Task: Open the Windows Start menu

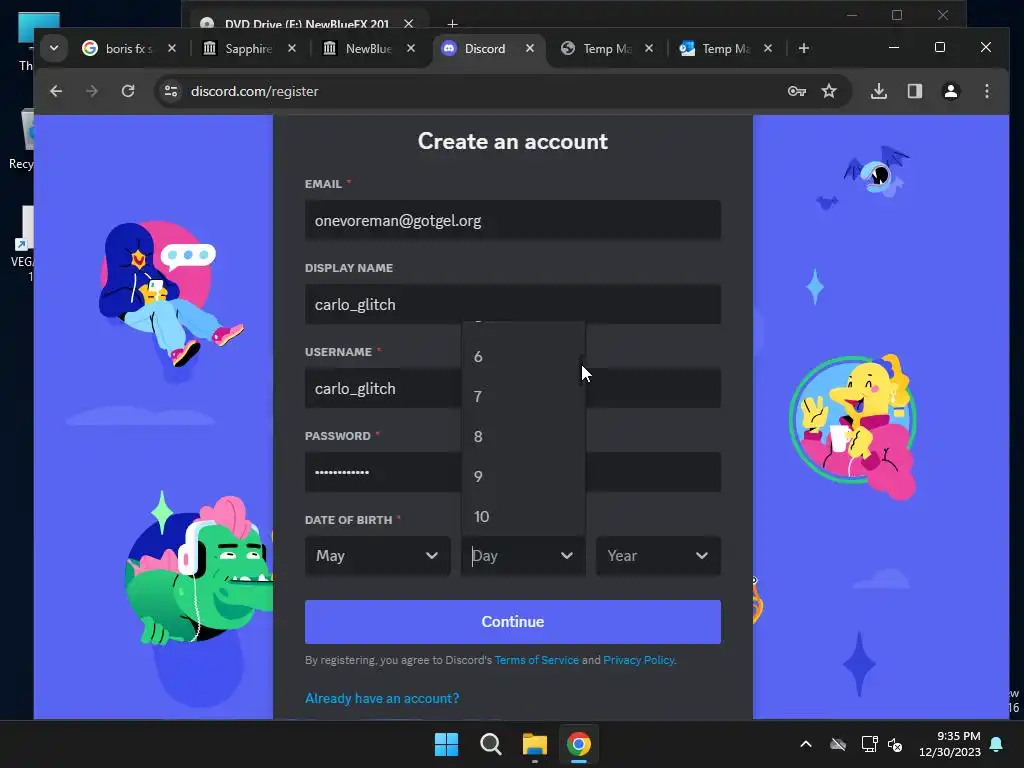Action: (x=447, y=744)
